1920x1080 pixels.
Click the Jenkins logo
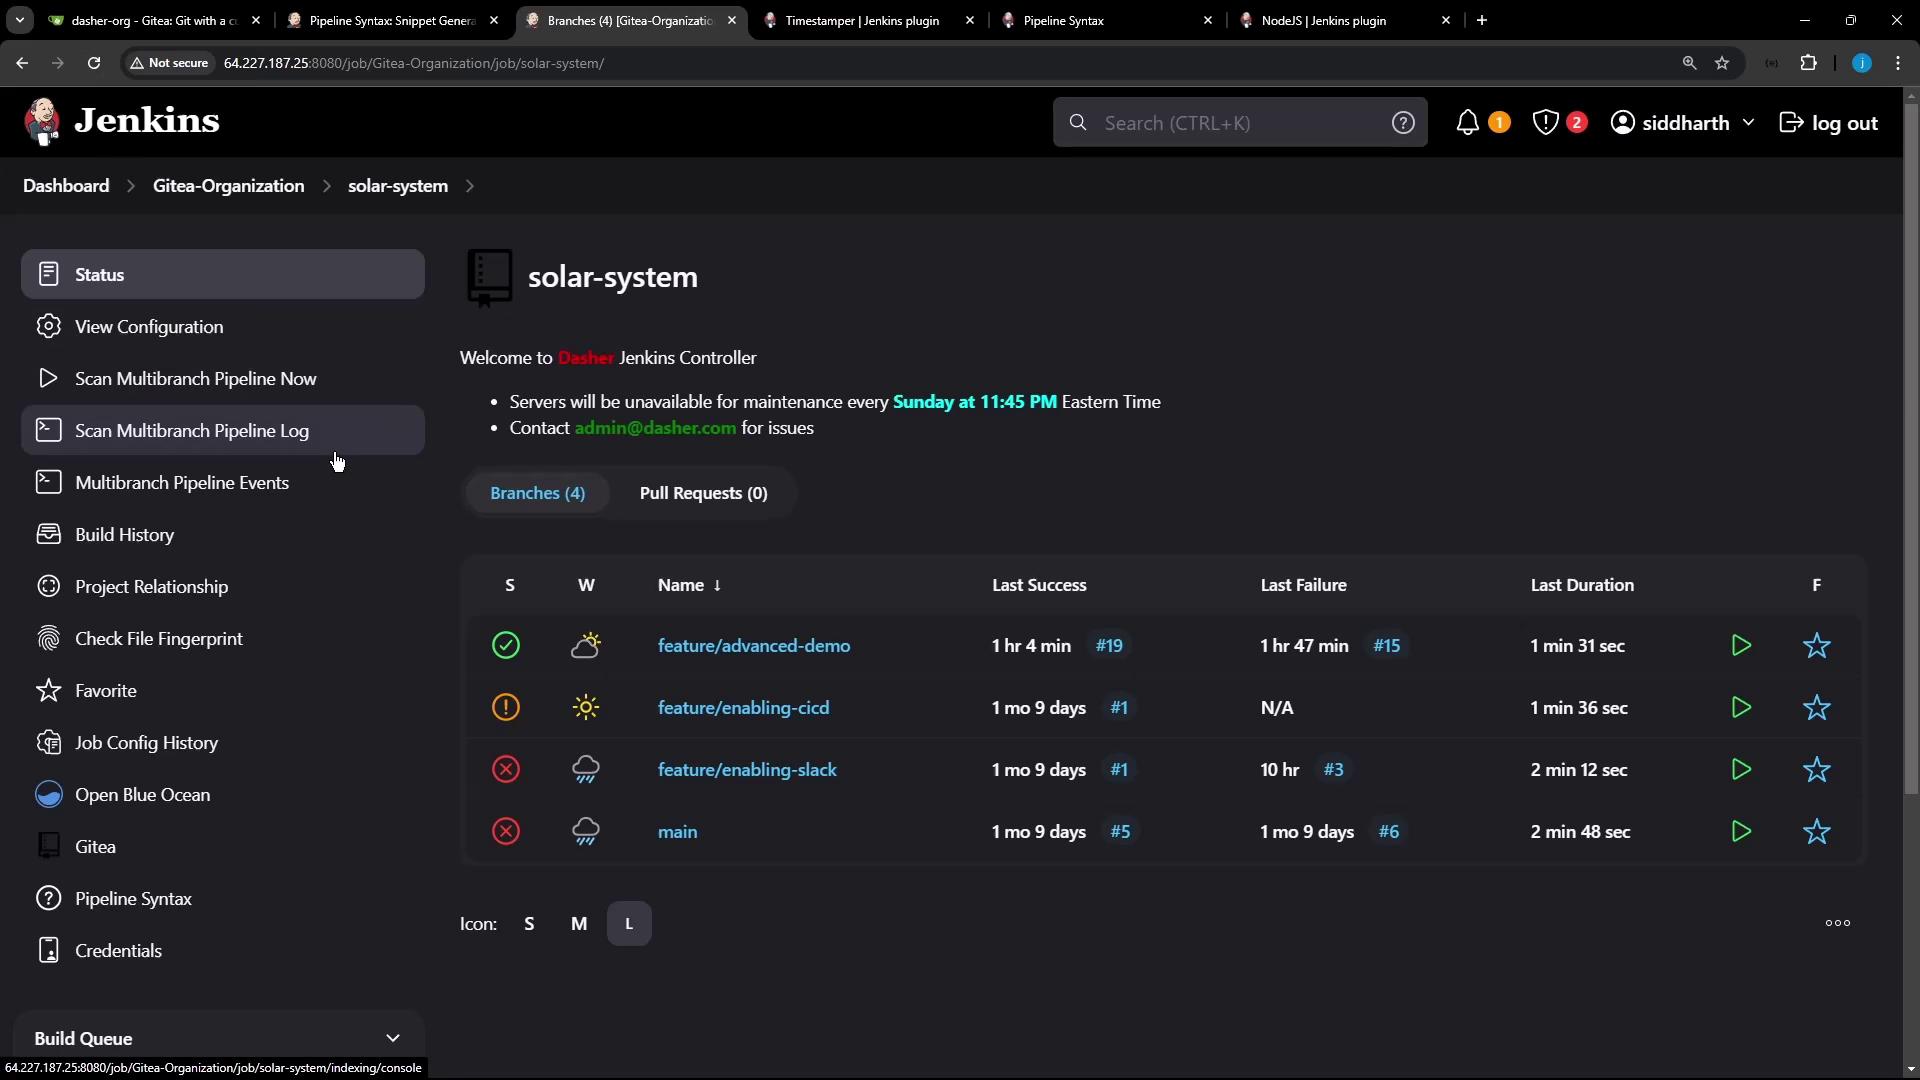coord(121,122)
